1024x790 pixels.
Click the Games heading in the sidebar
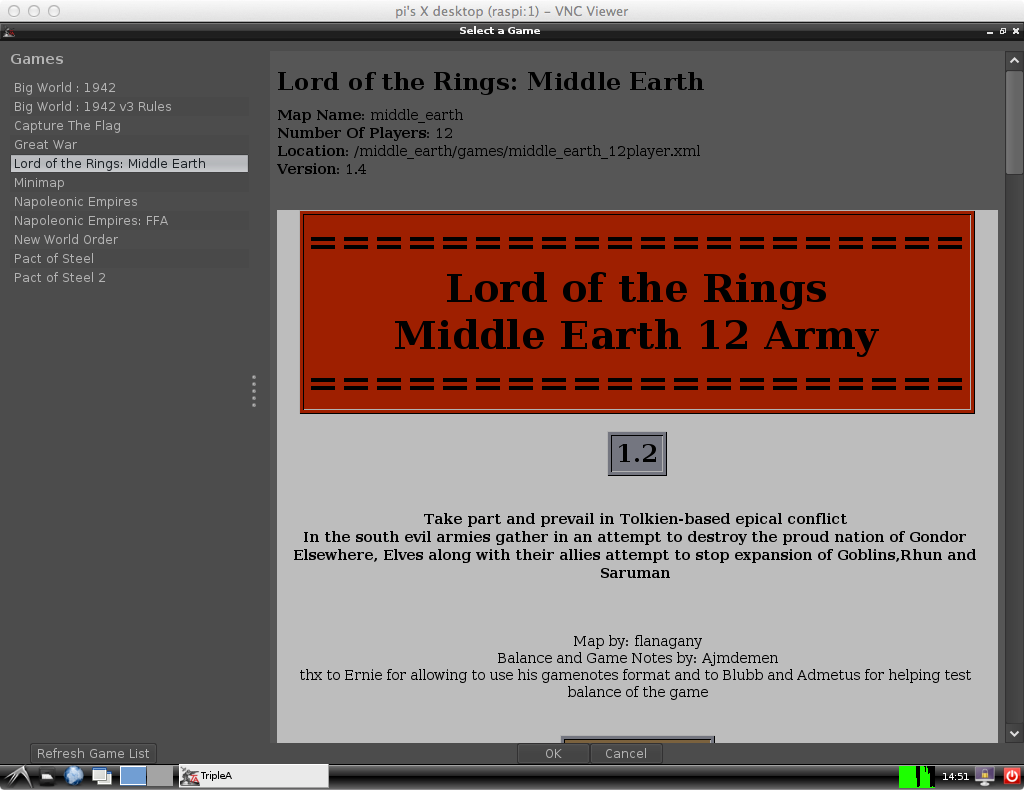click(37, 59)
